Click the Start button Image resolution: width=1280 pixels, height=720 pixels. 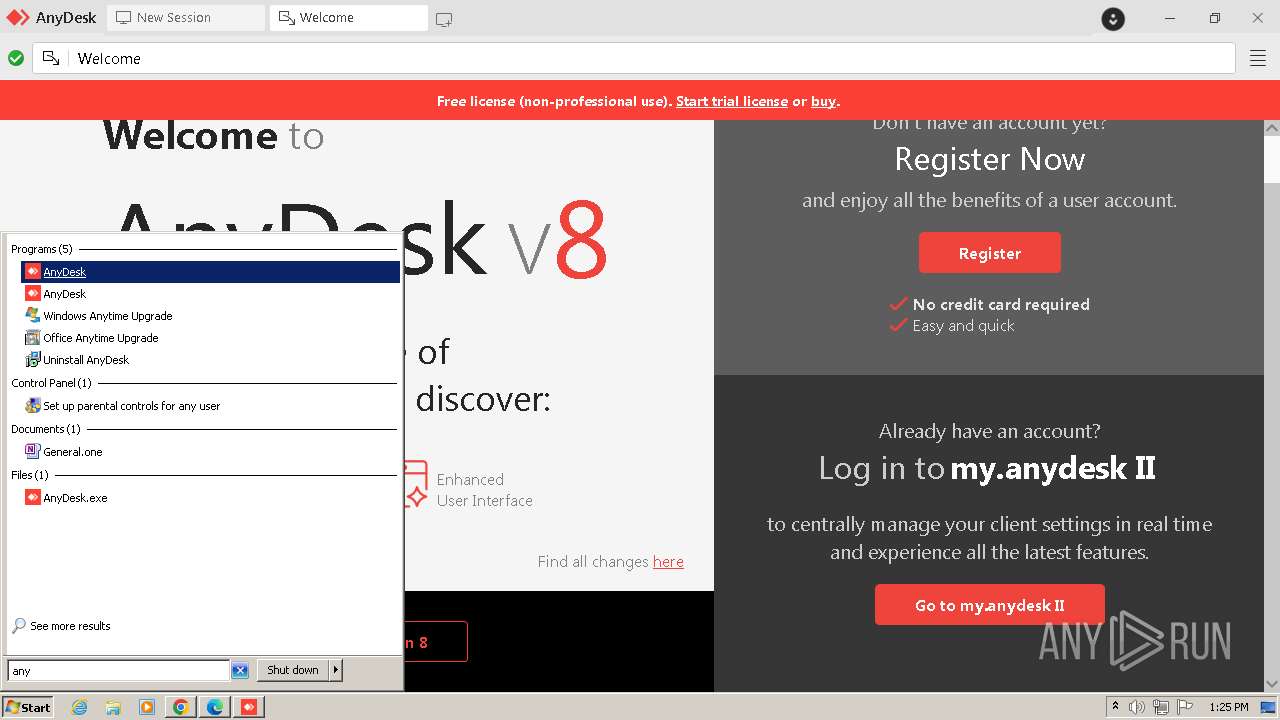(x=28, y=707)
